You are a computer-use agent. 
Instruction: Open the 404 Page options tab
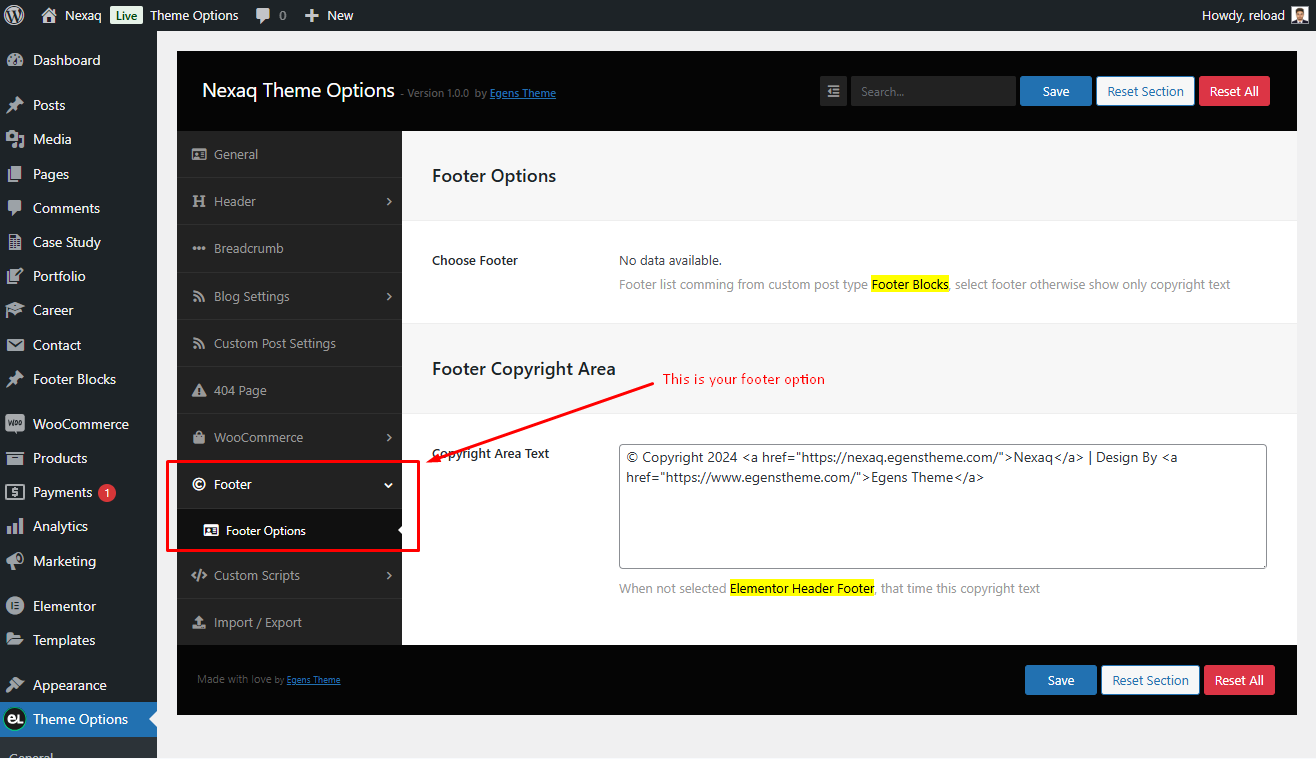click(289, 390)
